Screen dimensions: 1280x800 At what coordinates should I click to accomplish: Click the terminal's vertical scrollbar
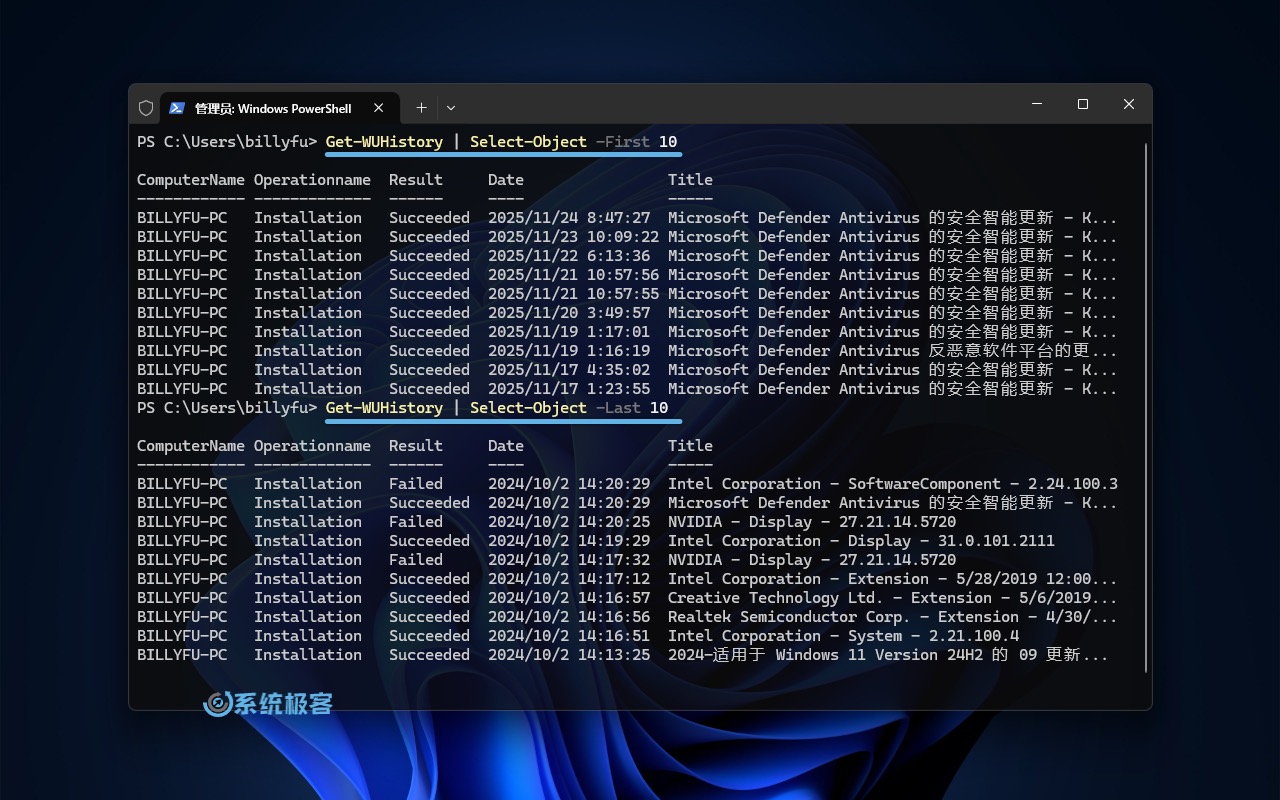tap(1145, 400)
